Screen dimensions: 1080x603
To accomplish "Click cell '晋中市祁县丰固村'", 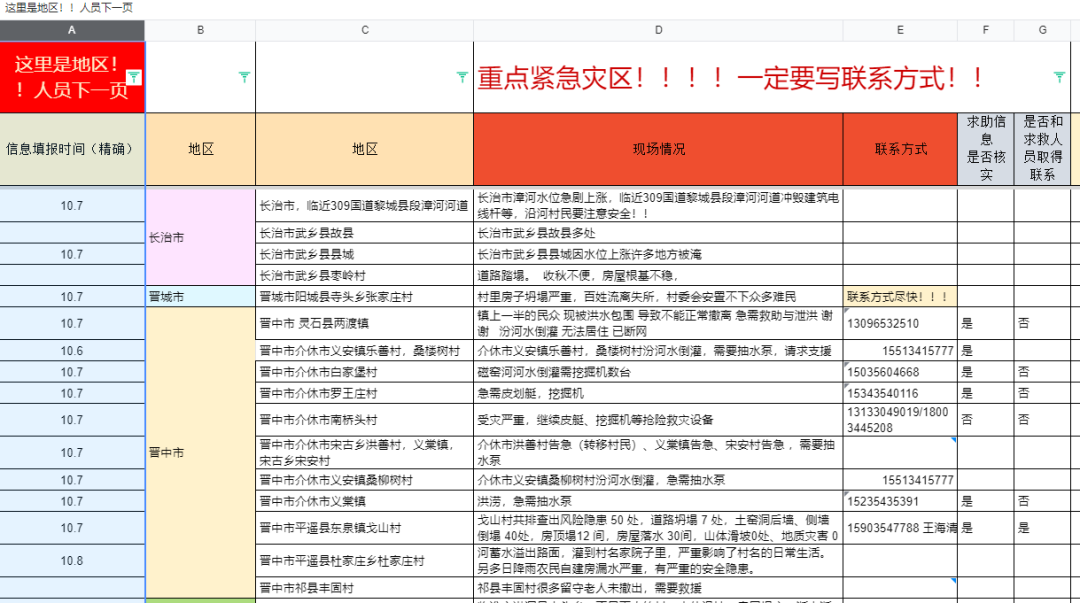I will pos(364,588).
